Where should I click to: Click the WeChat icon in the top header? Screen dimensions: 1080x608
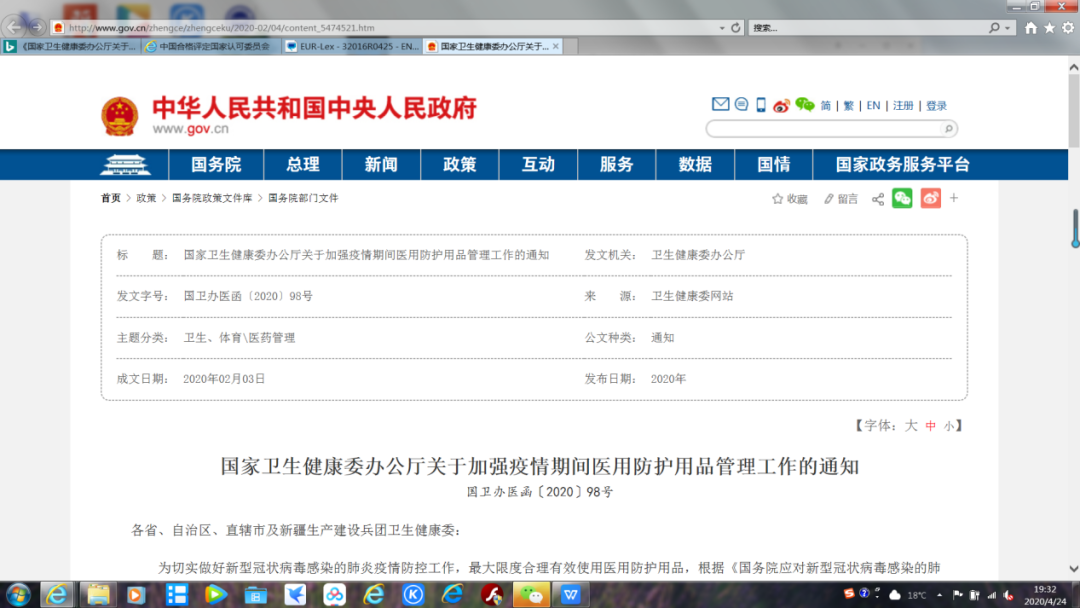tap(806, 103)
